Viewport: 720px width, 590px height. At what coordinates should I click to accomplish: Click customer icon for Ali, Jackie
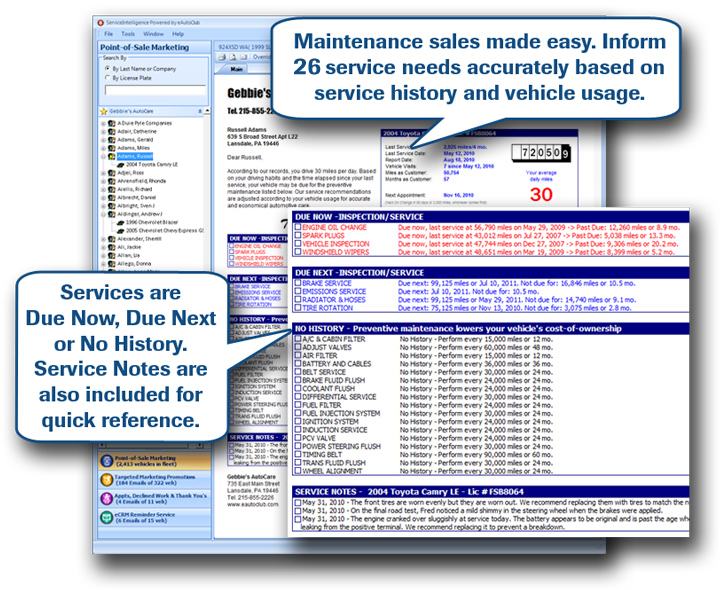(x=112, y=247)
